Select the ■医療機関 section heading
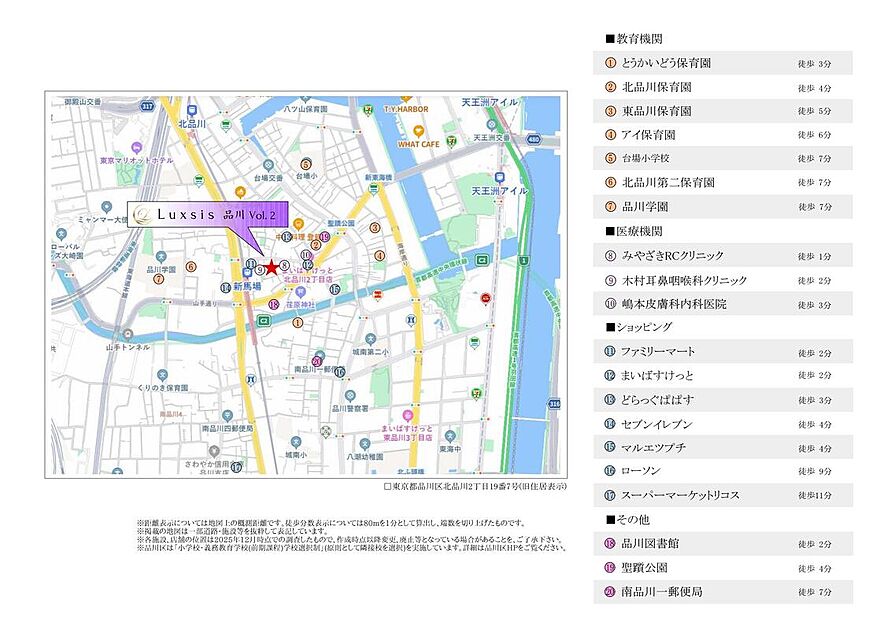891x630 pixels. point(634,231)
